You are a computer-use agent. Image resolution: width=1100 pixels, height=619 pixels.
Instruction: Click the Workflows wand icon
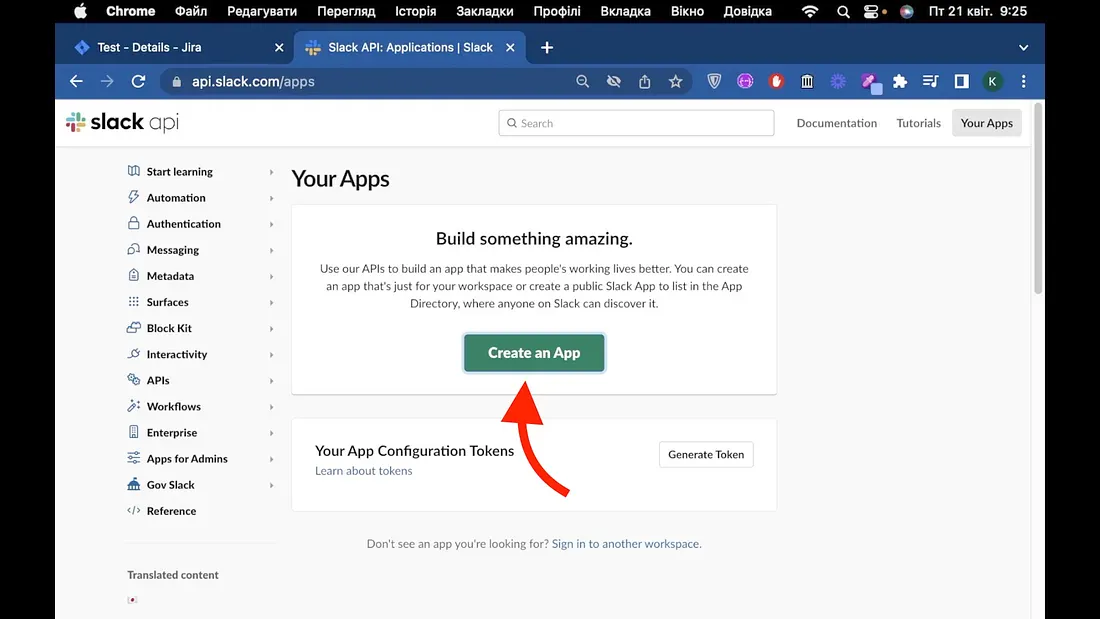click(133, 406)
